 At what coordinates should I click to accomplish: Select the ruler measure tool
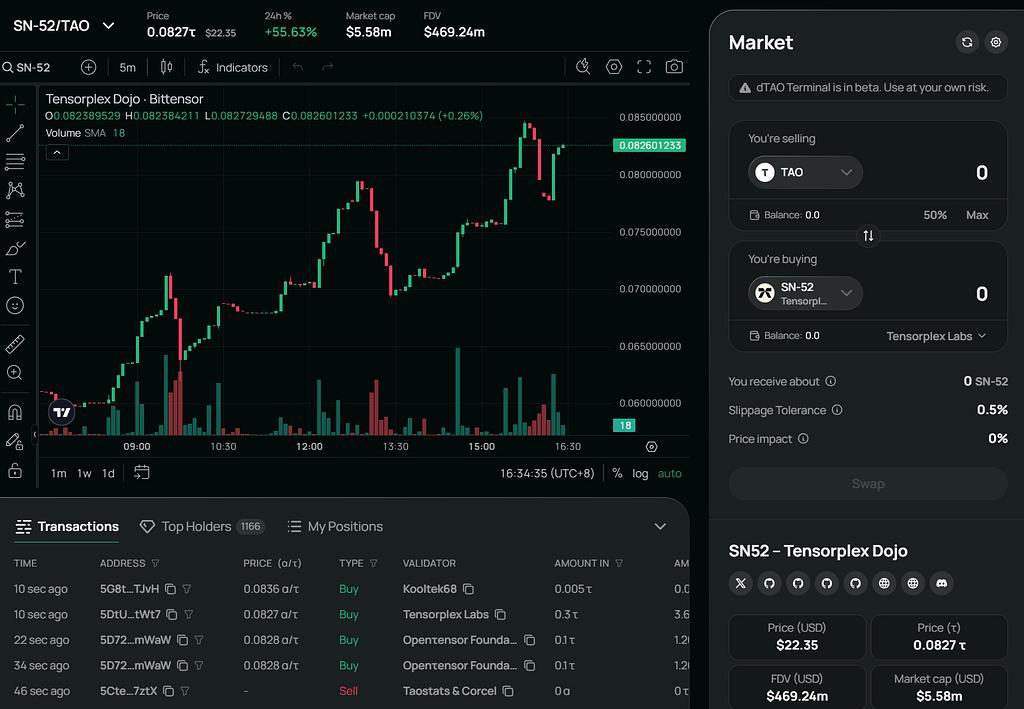coord(15,343)
